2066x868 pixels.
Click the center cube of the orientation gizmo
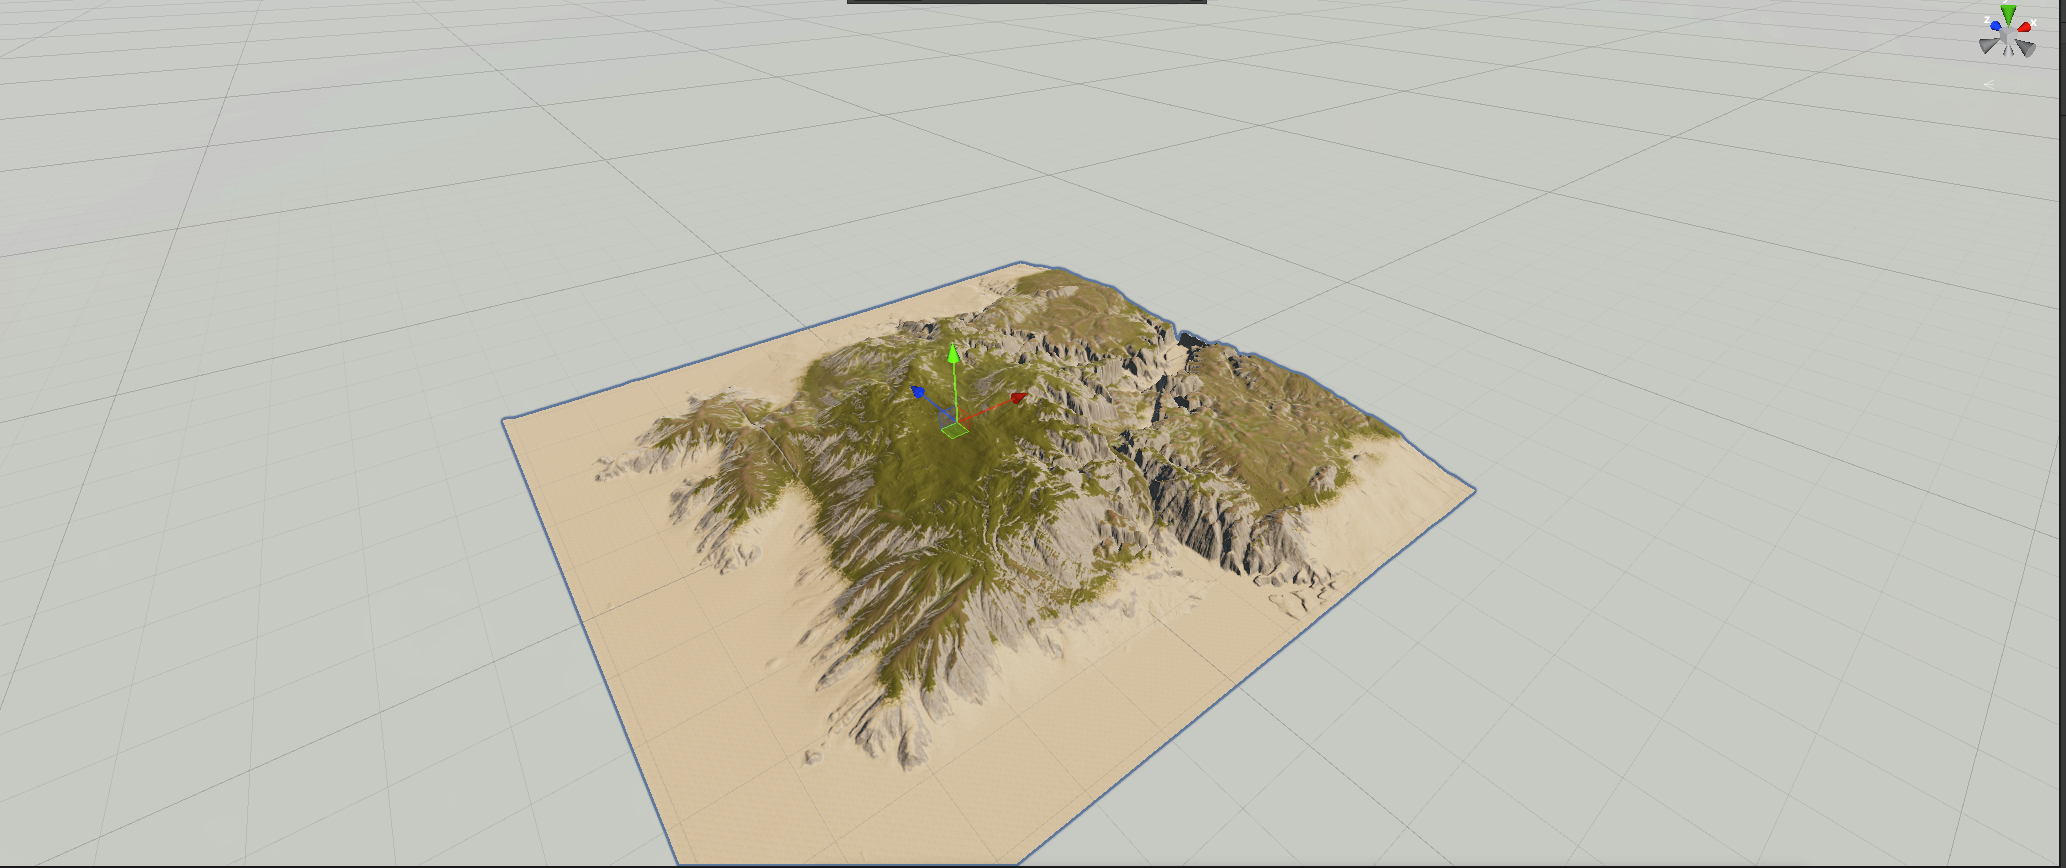click(2008, 35)
